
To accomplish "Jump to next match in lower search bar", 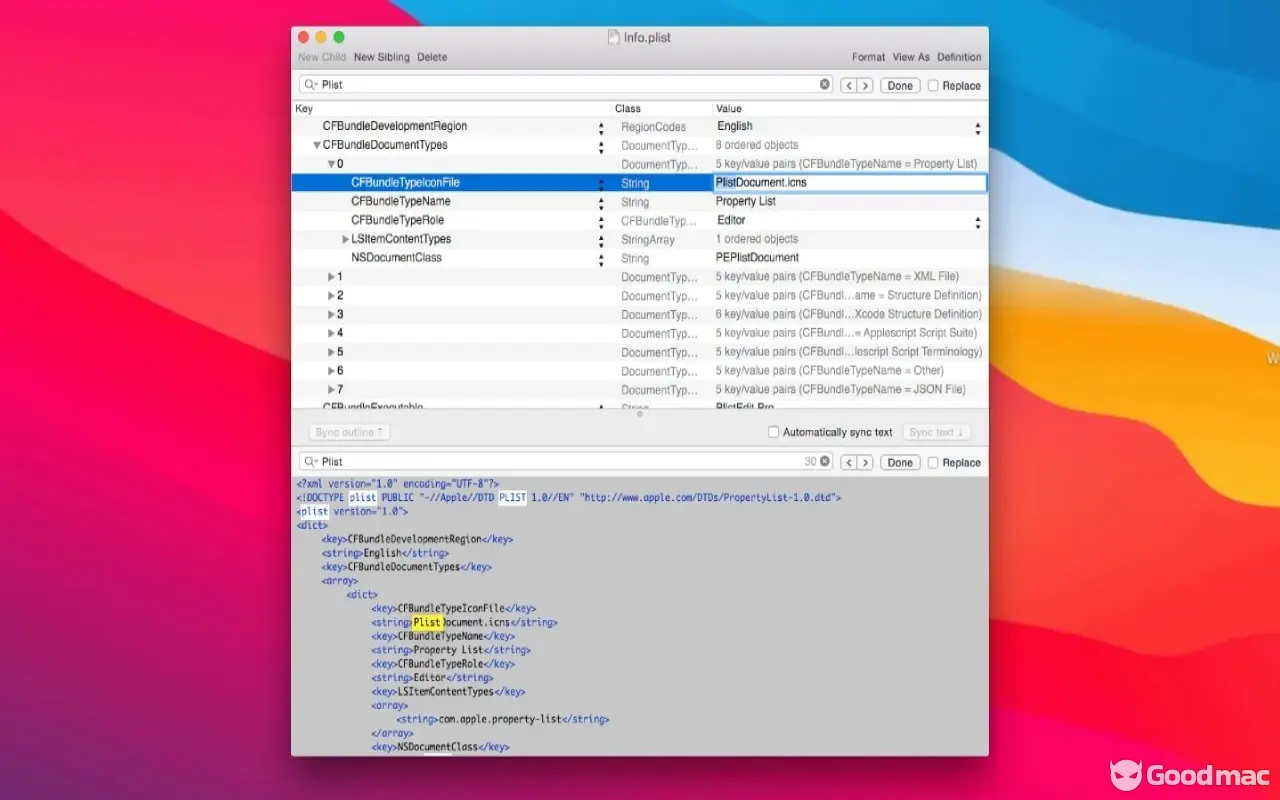I will click(x=865, y=463).
